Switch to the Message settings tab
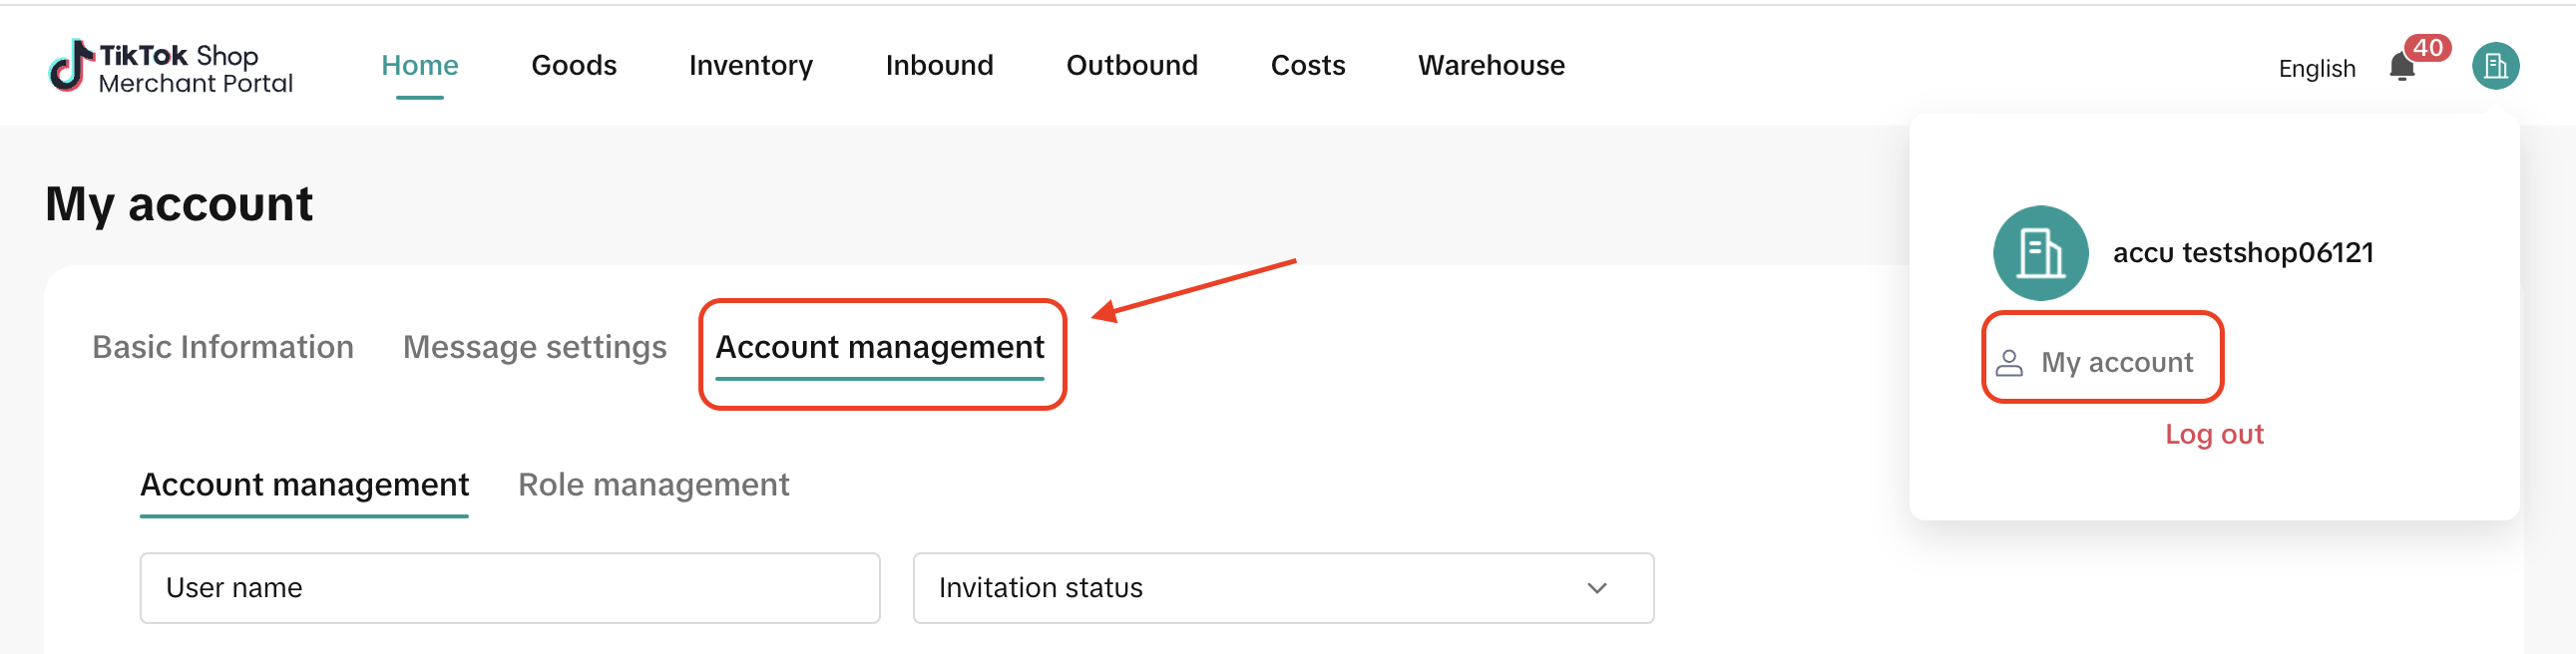 click(534, 347)
